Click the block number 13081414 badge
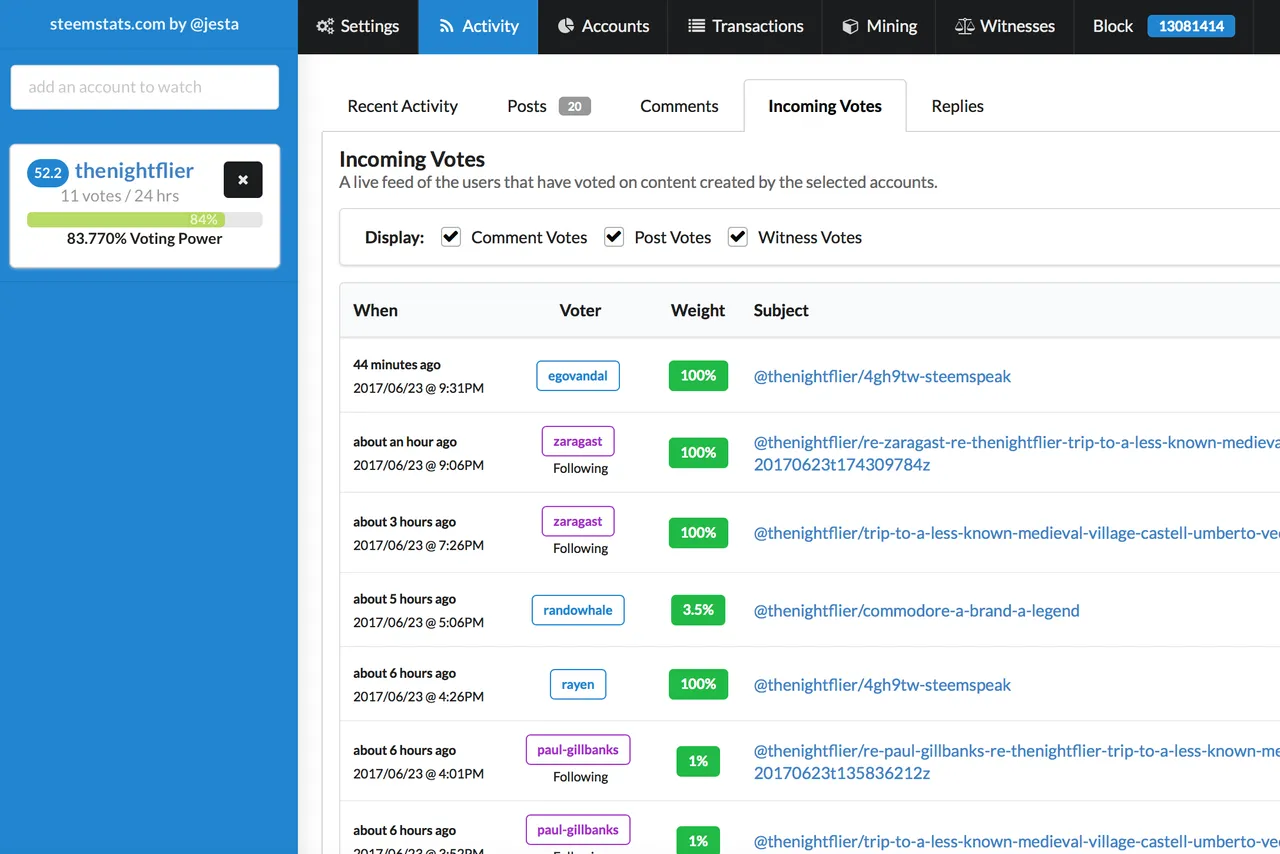 coord(1191,26)
